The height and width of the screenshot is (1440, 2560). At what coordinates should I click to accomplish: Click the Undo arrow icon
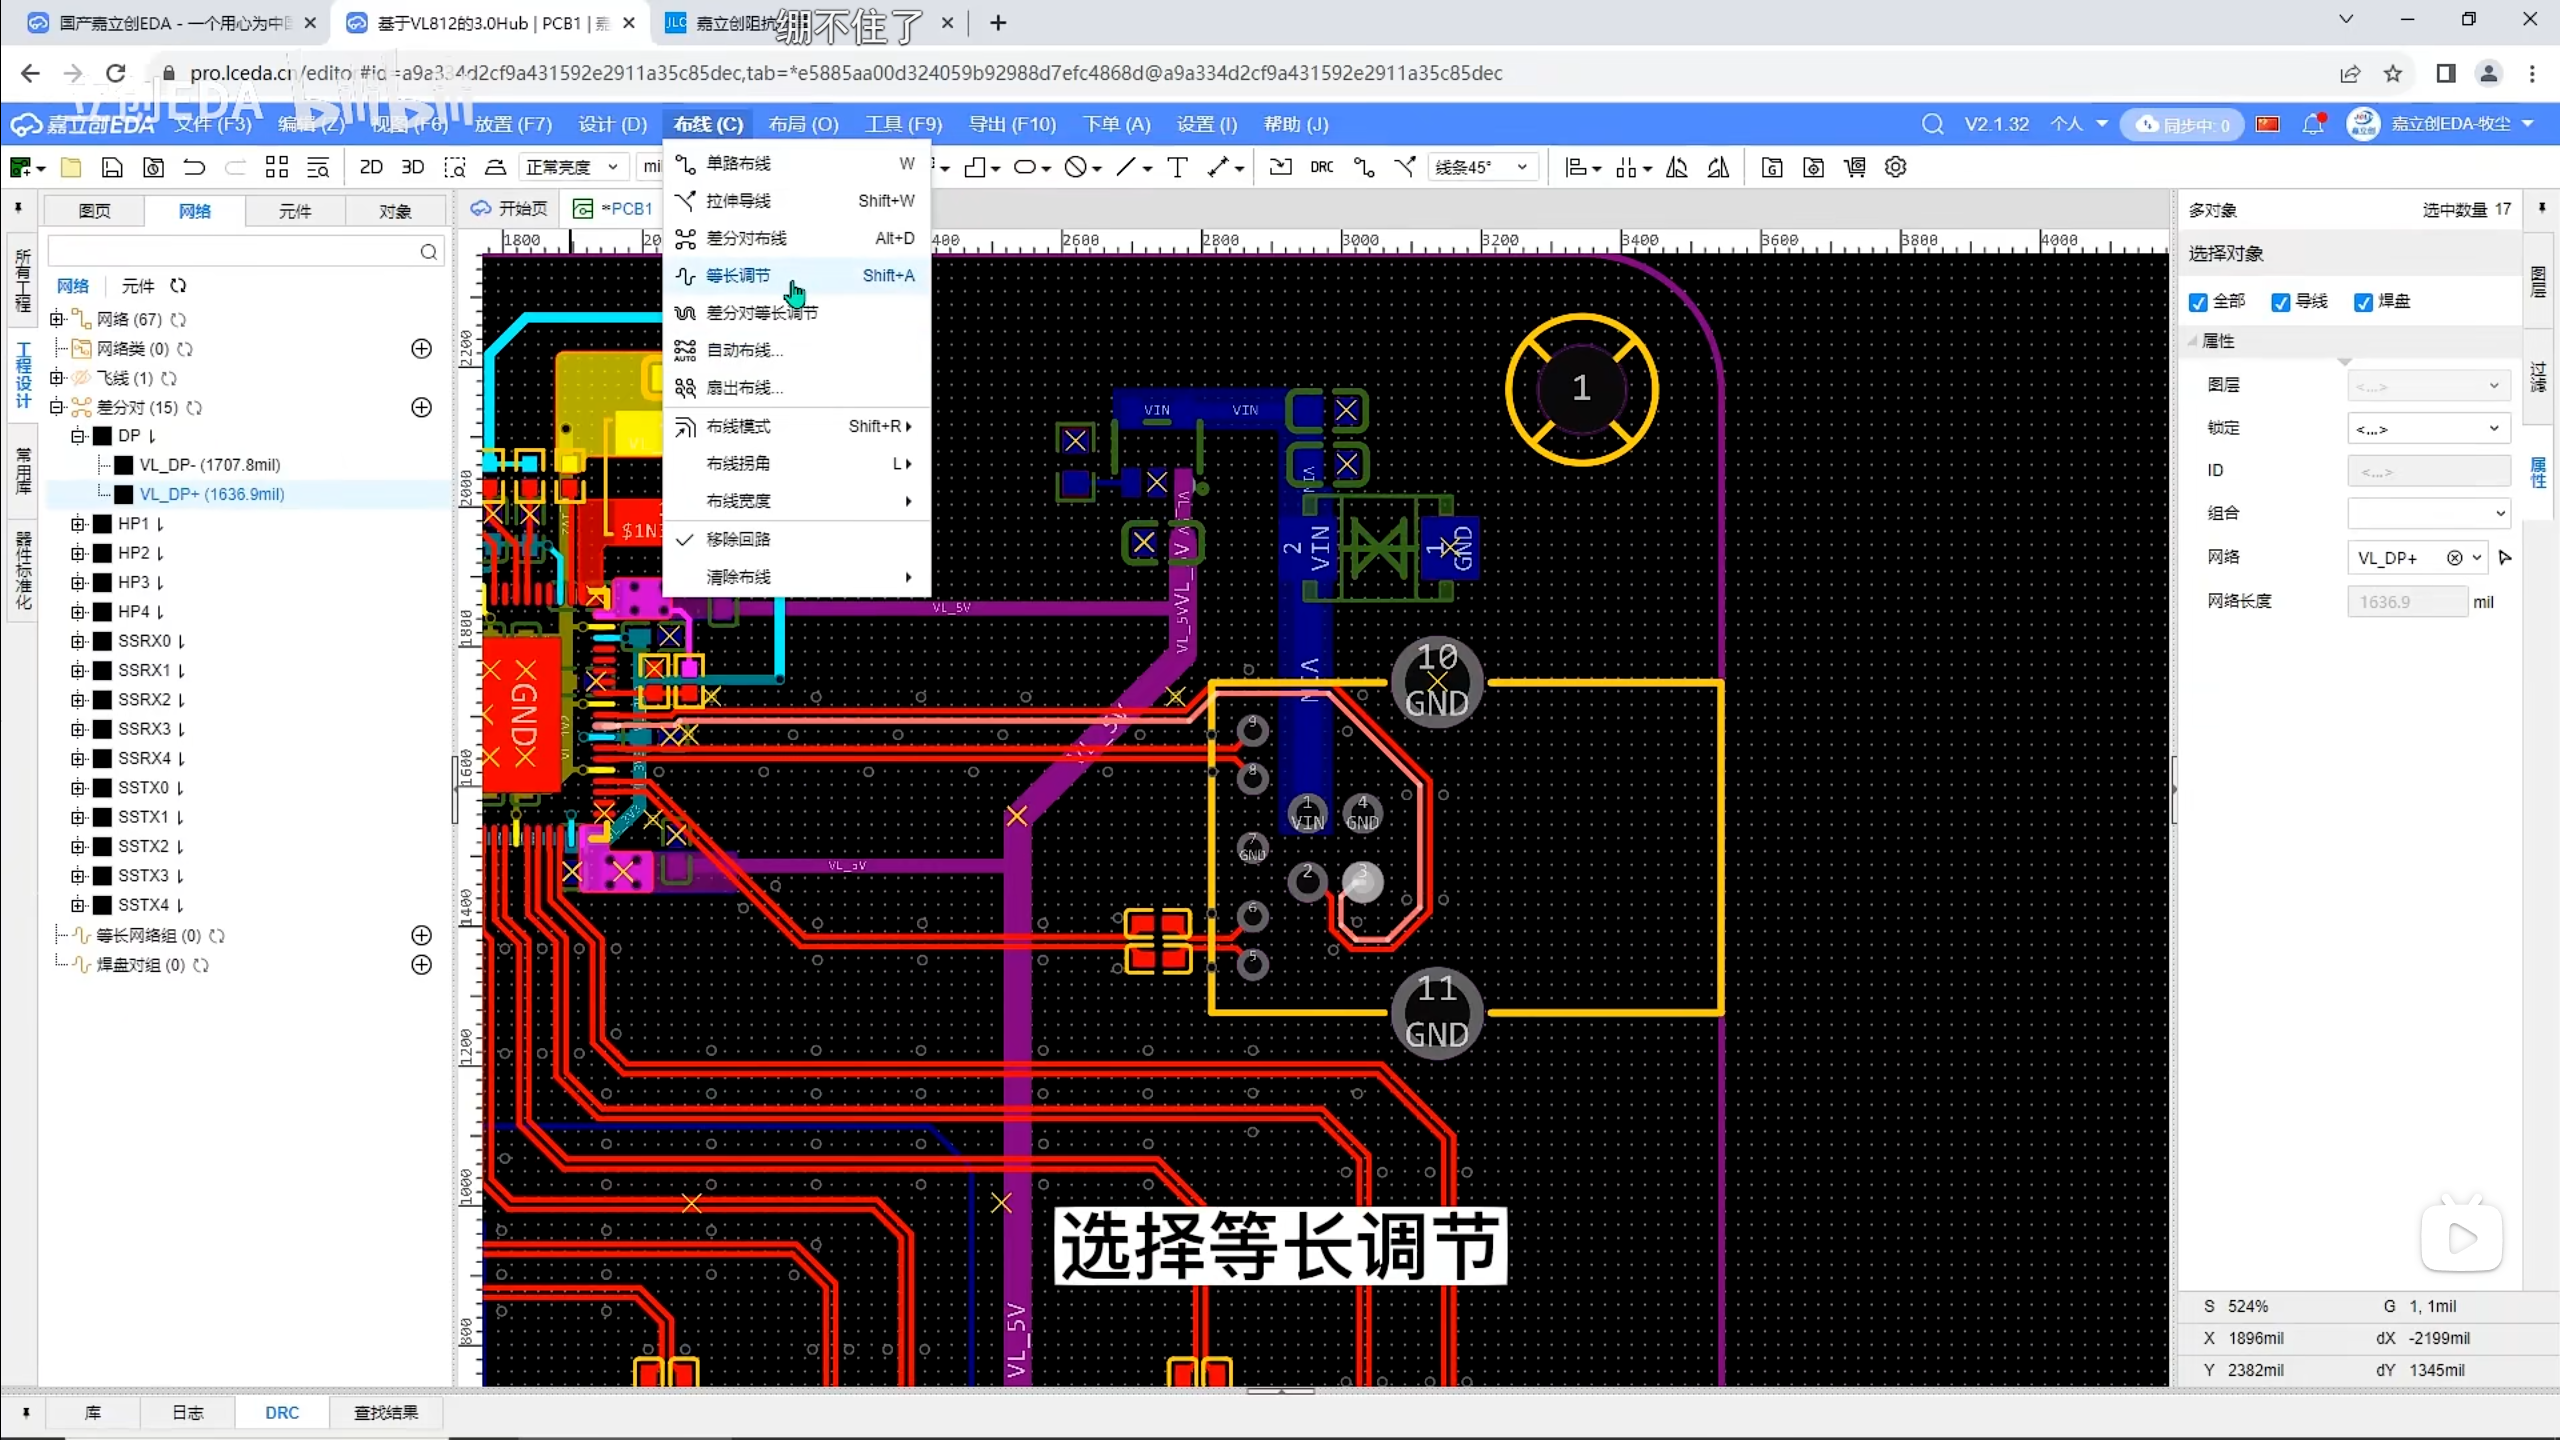coord(194,167)
